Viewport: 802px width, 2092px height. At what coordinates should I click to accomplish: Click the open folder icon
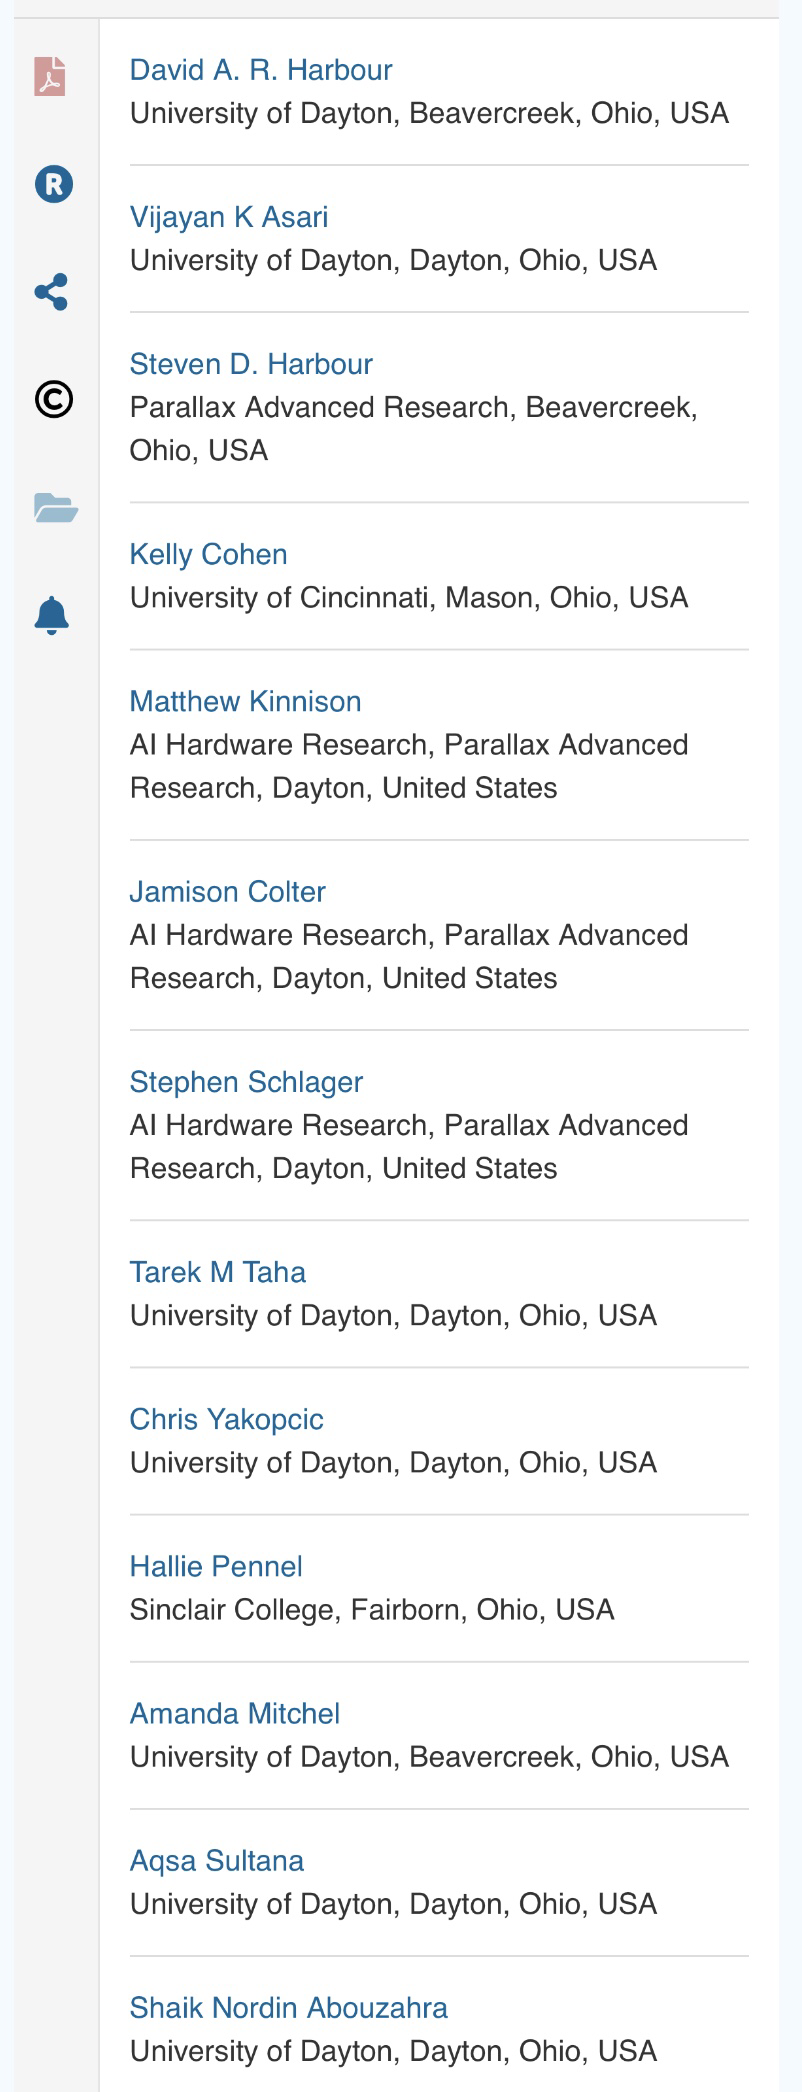(x=55, y=508)
